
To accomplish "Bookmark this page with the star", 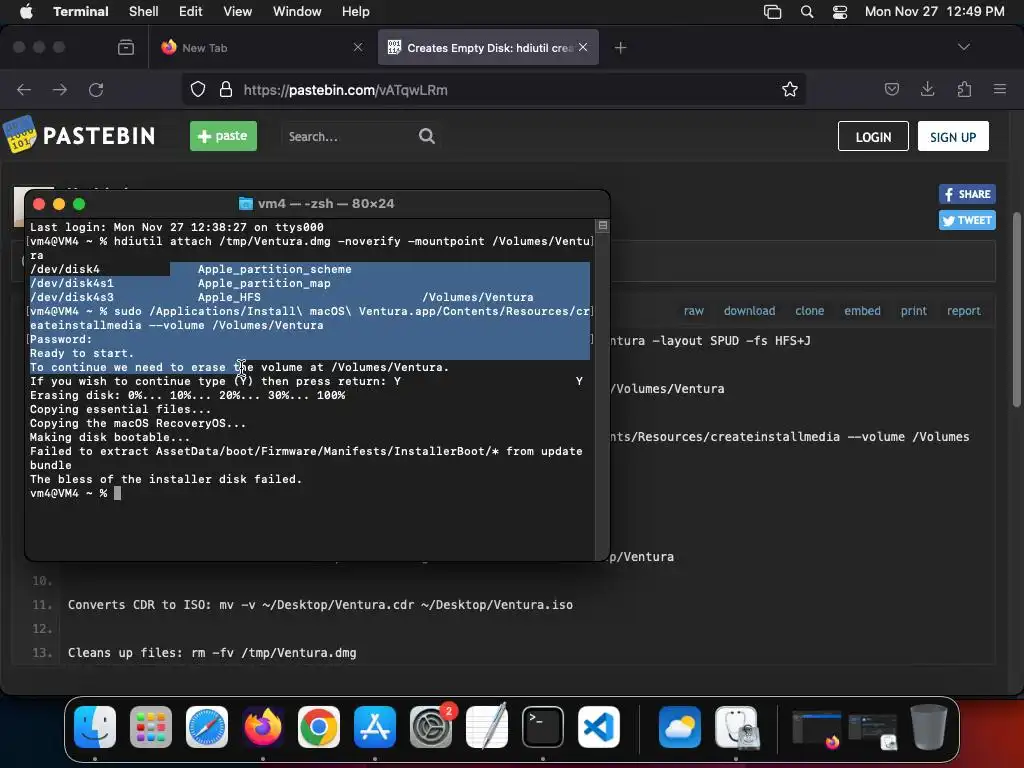I will (x=790, y=89).
